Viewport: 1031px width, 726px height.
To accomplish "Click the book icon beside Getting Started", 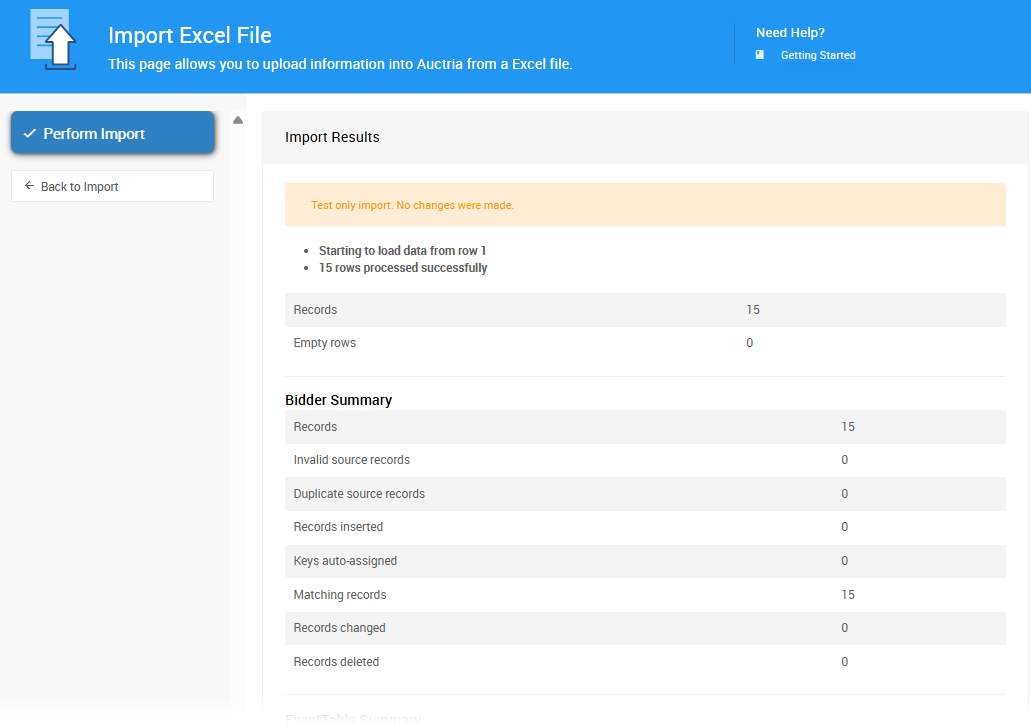I will [x=761, y=55].
